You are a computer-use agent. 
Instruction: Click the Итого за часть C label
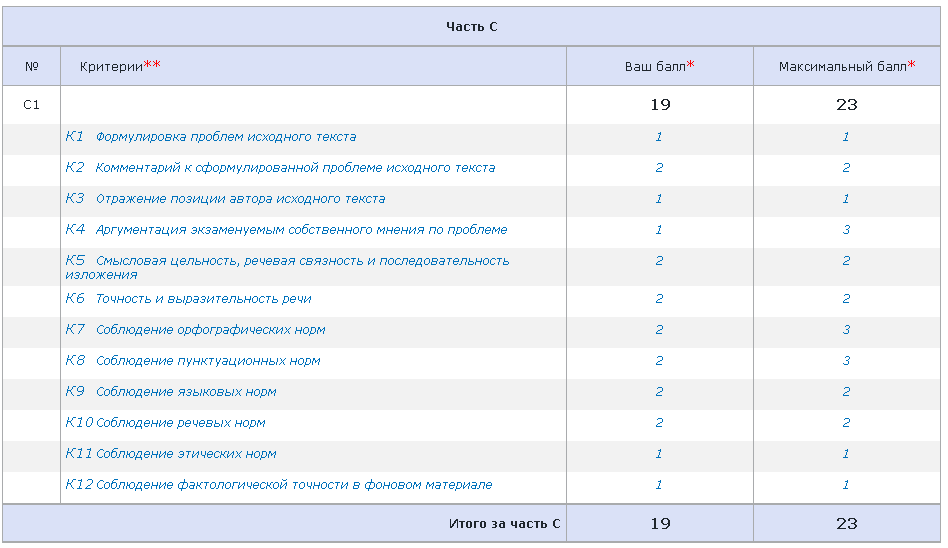click(x=503, y=523)
